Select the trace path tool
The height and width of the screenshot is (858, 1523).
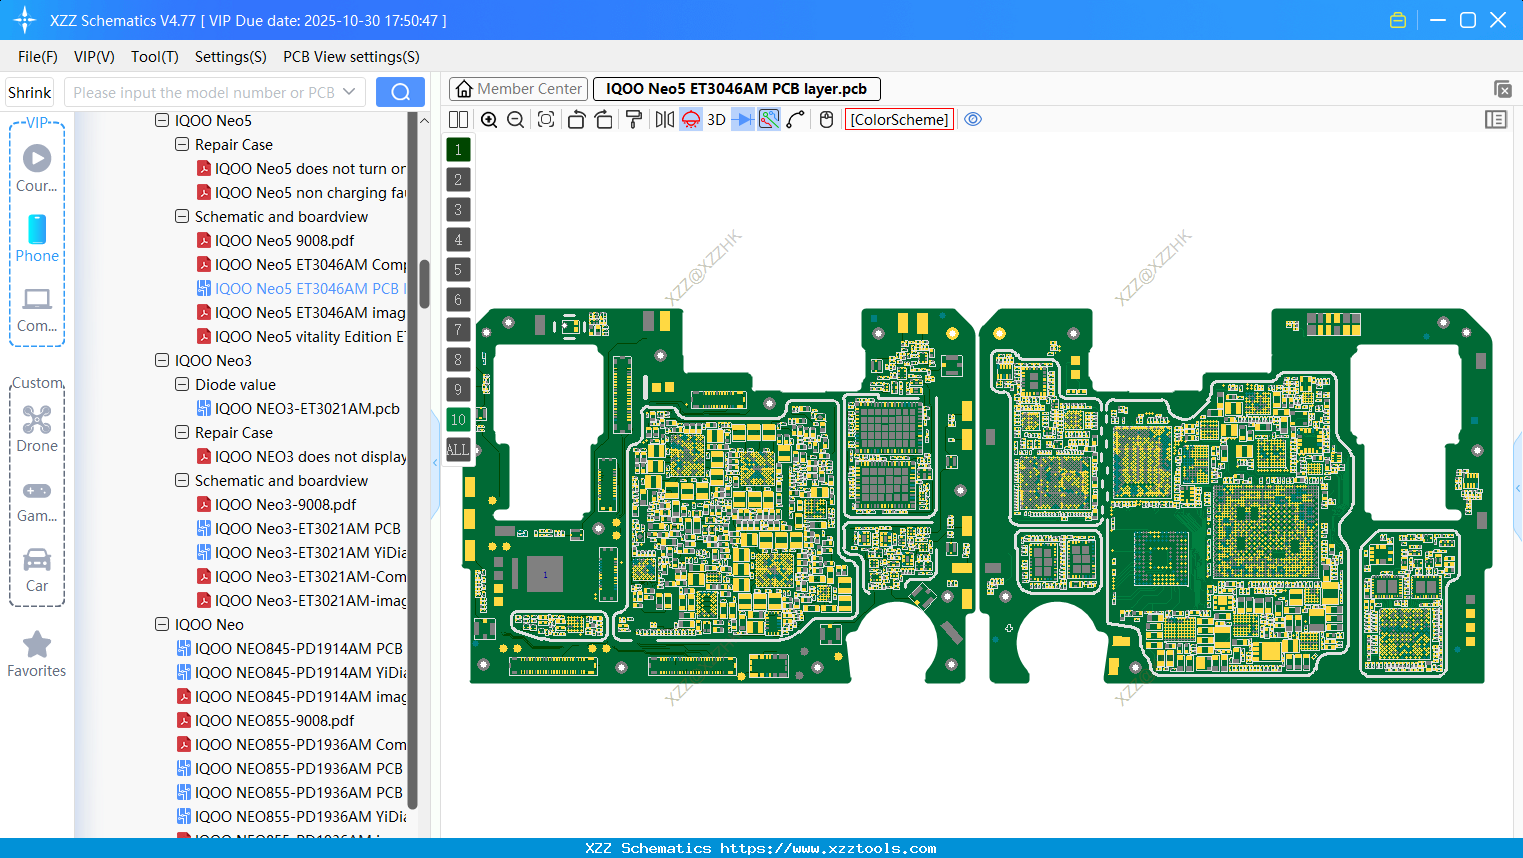click(796, 120)
